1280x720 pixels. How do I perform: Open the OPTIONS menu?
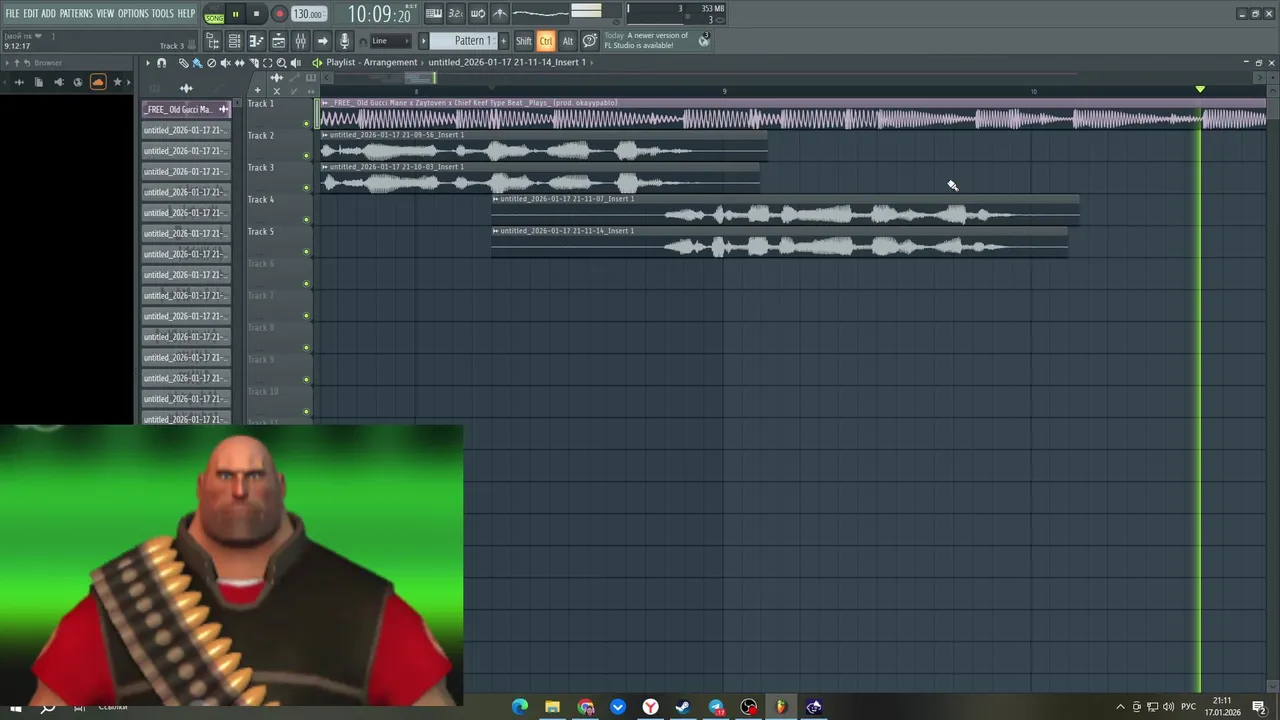click(133, 13)
